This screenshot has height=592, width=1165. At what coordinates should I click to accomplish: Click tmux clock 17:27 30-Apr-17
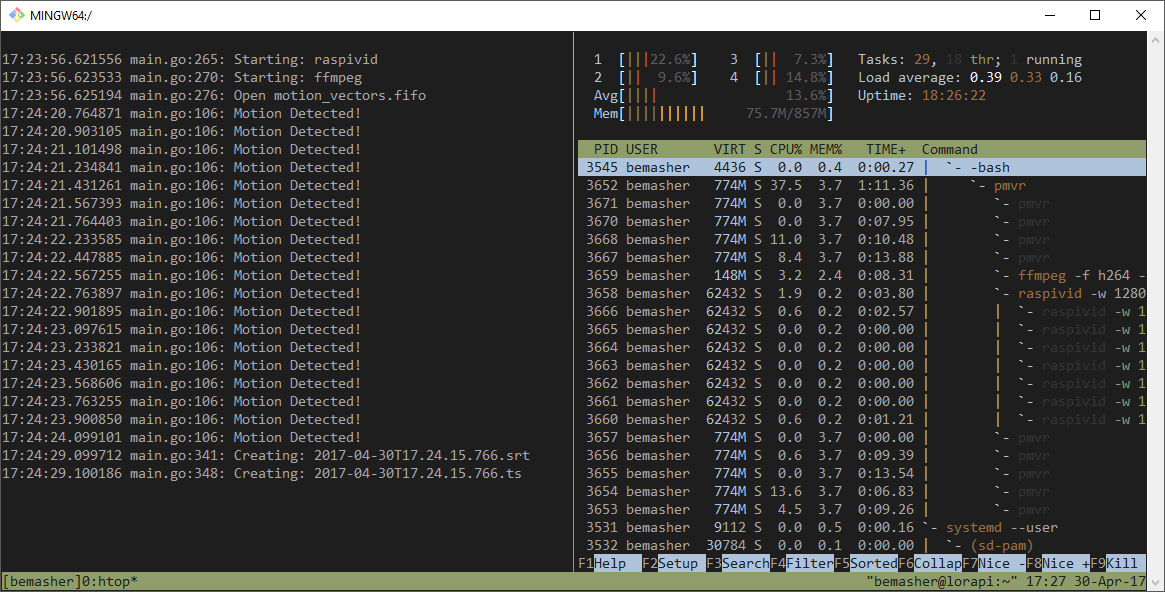pos(1086,582)
